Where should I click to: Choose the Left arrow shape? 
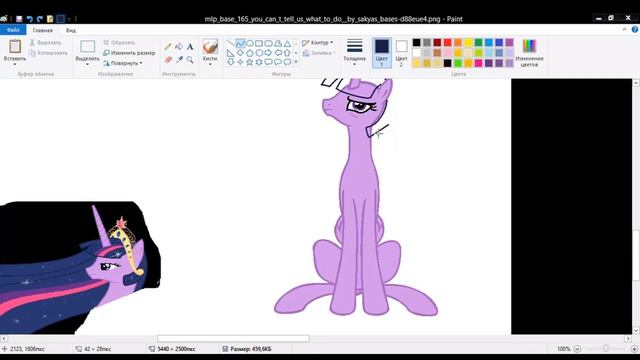click(x=278, y=53)
